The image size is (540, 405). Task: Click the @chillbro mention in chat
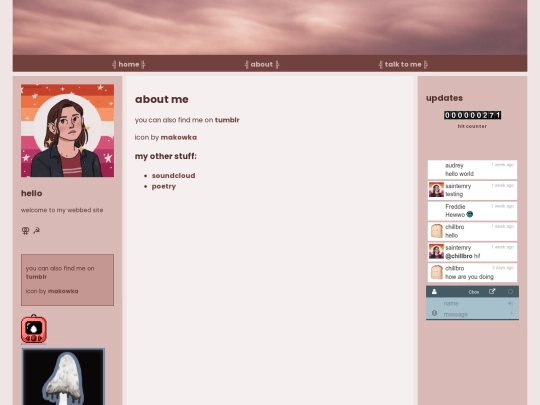pyautogui.click(x=459, y=256)
